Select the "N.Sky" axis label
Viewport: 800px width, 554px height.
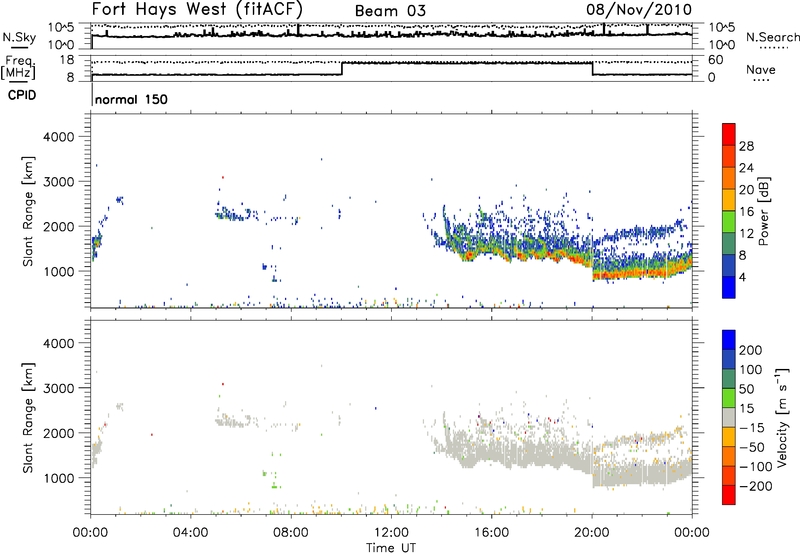coord(19,37)
